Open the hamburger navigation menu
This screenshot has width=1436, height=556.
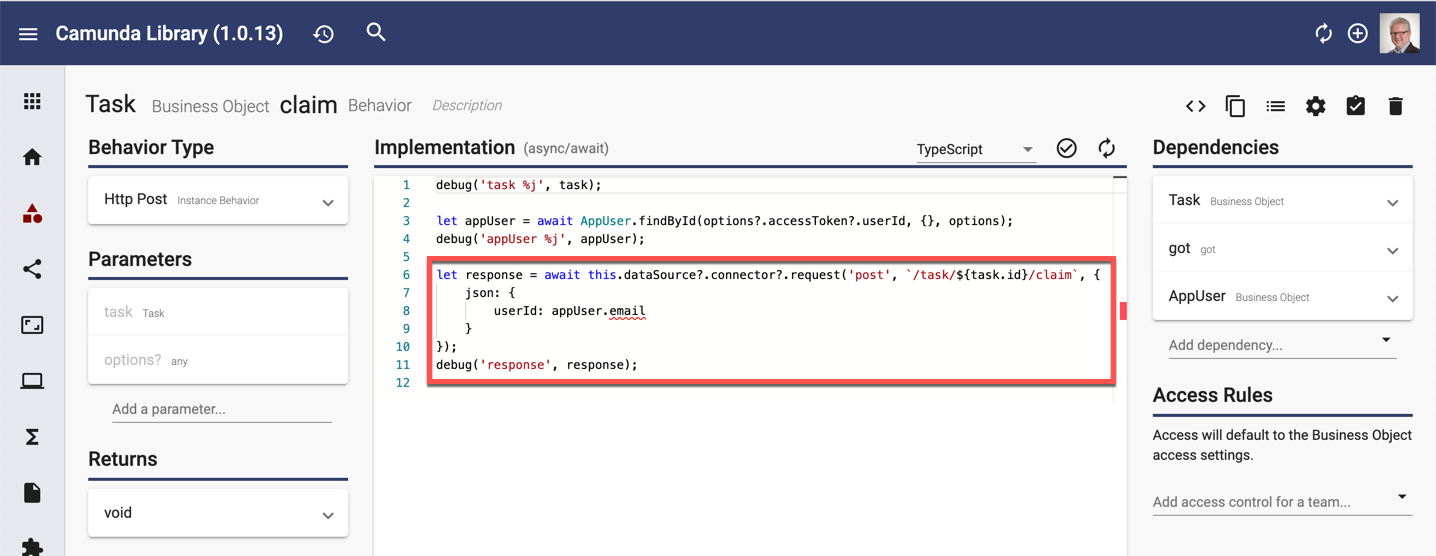pos(28,34)
